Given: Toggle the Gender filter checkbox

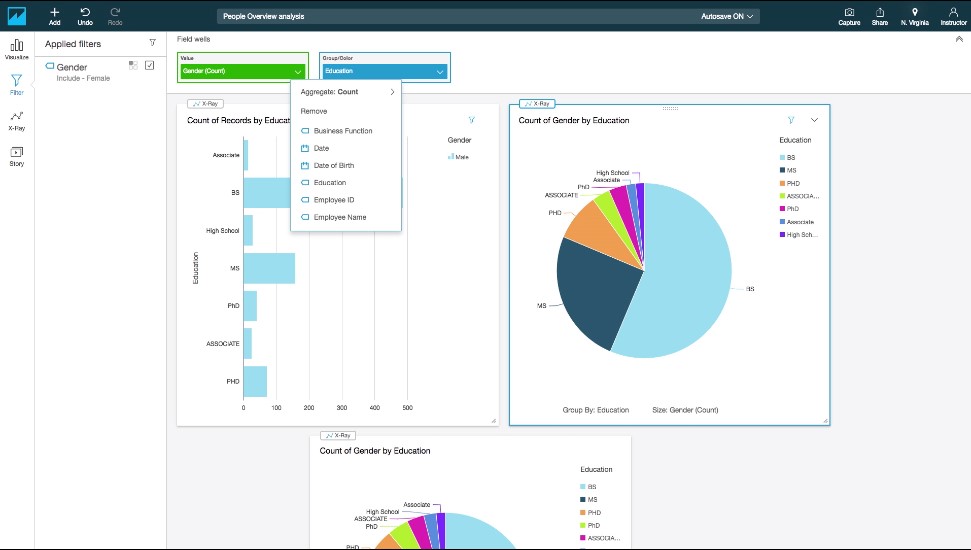Looking at the screenshot, I should tap(149, 65).
